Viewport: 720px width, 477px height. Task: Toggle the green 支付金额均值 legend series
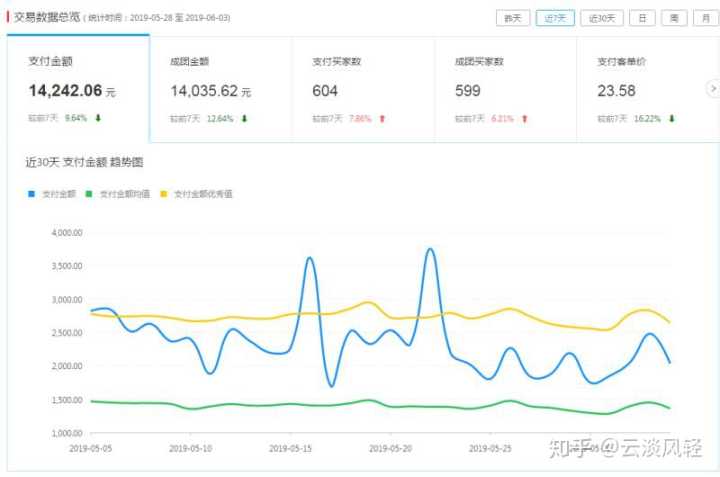coord(122,194)
